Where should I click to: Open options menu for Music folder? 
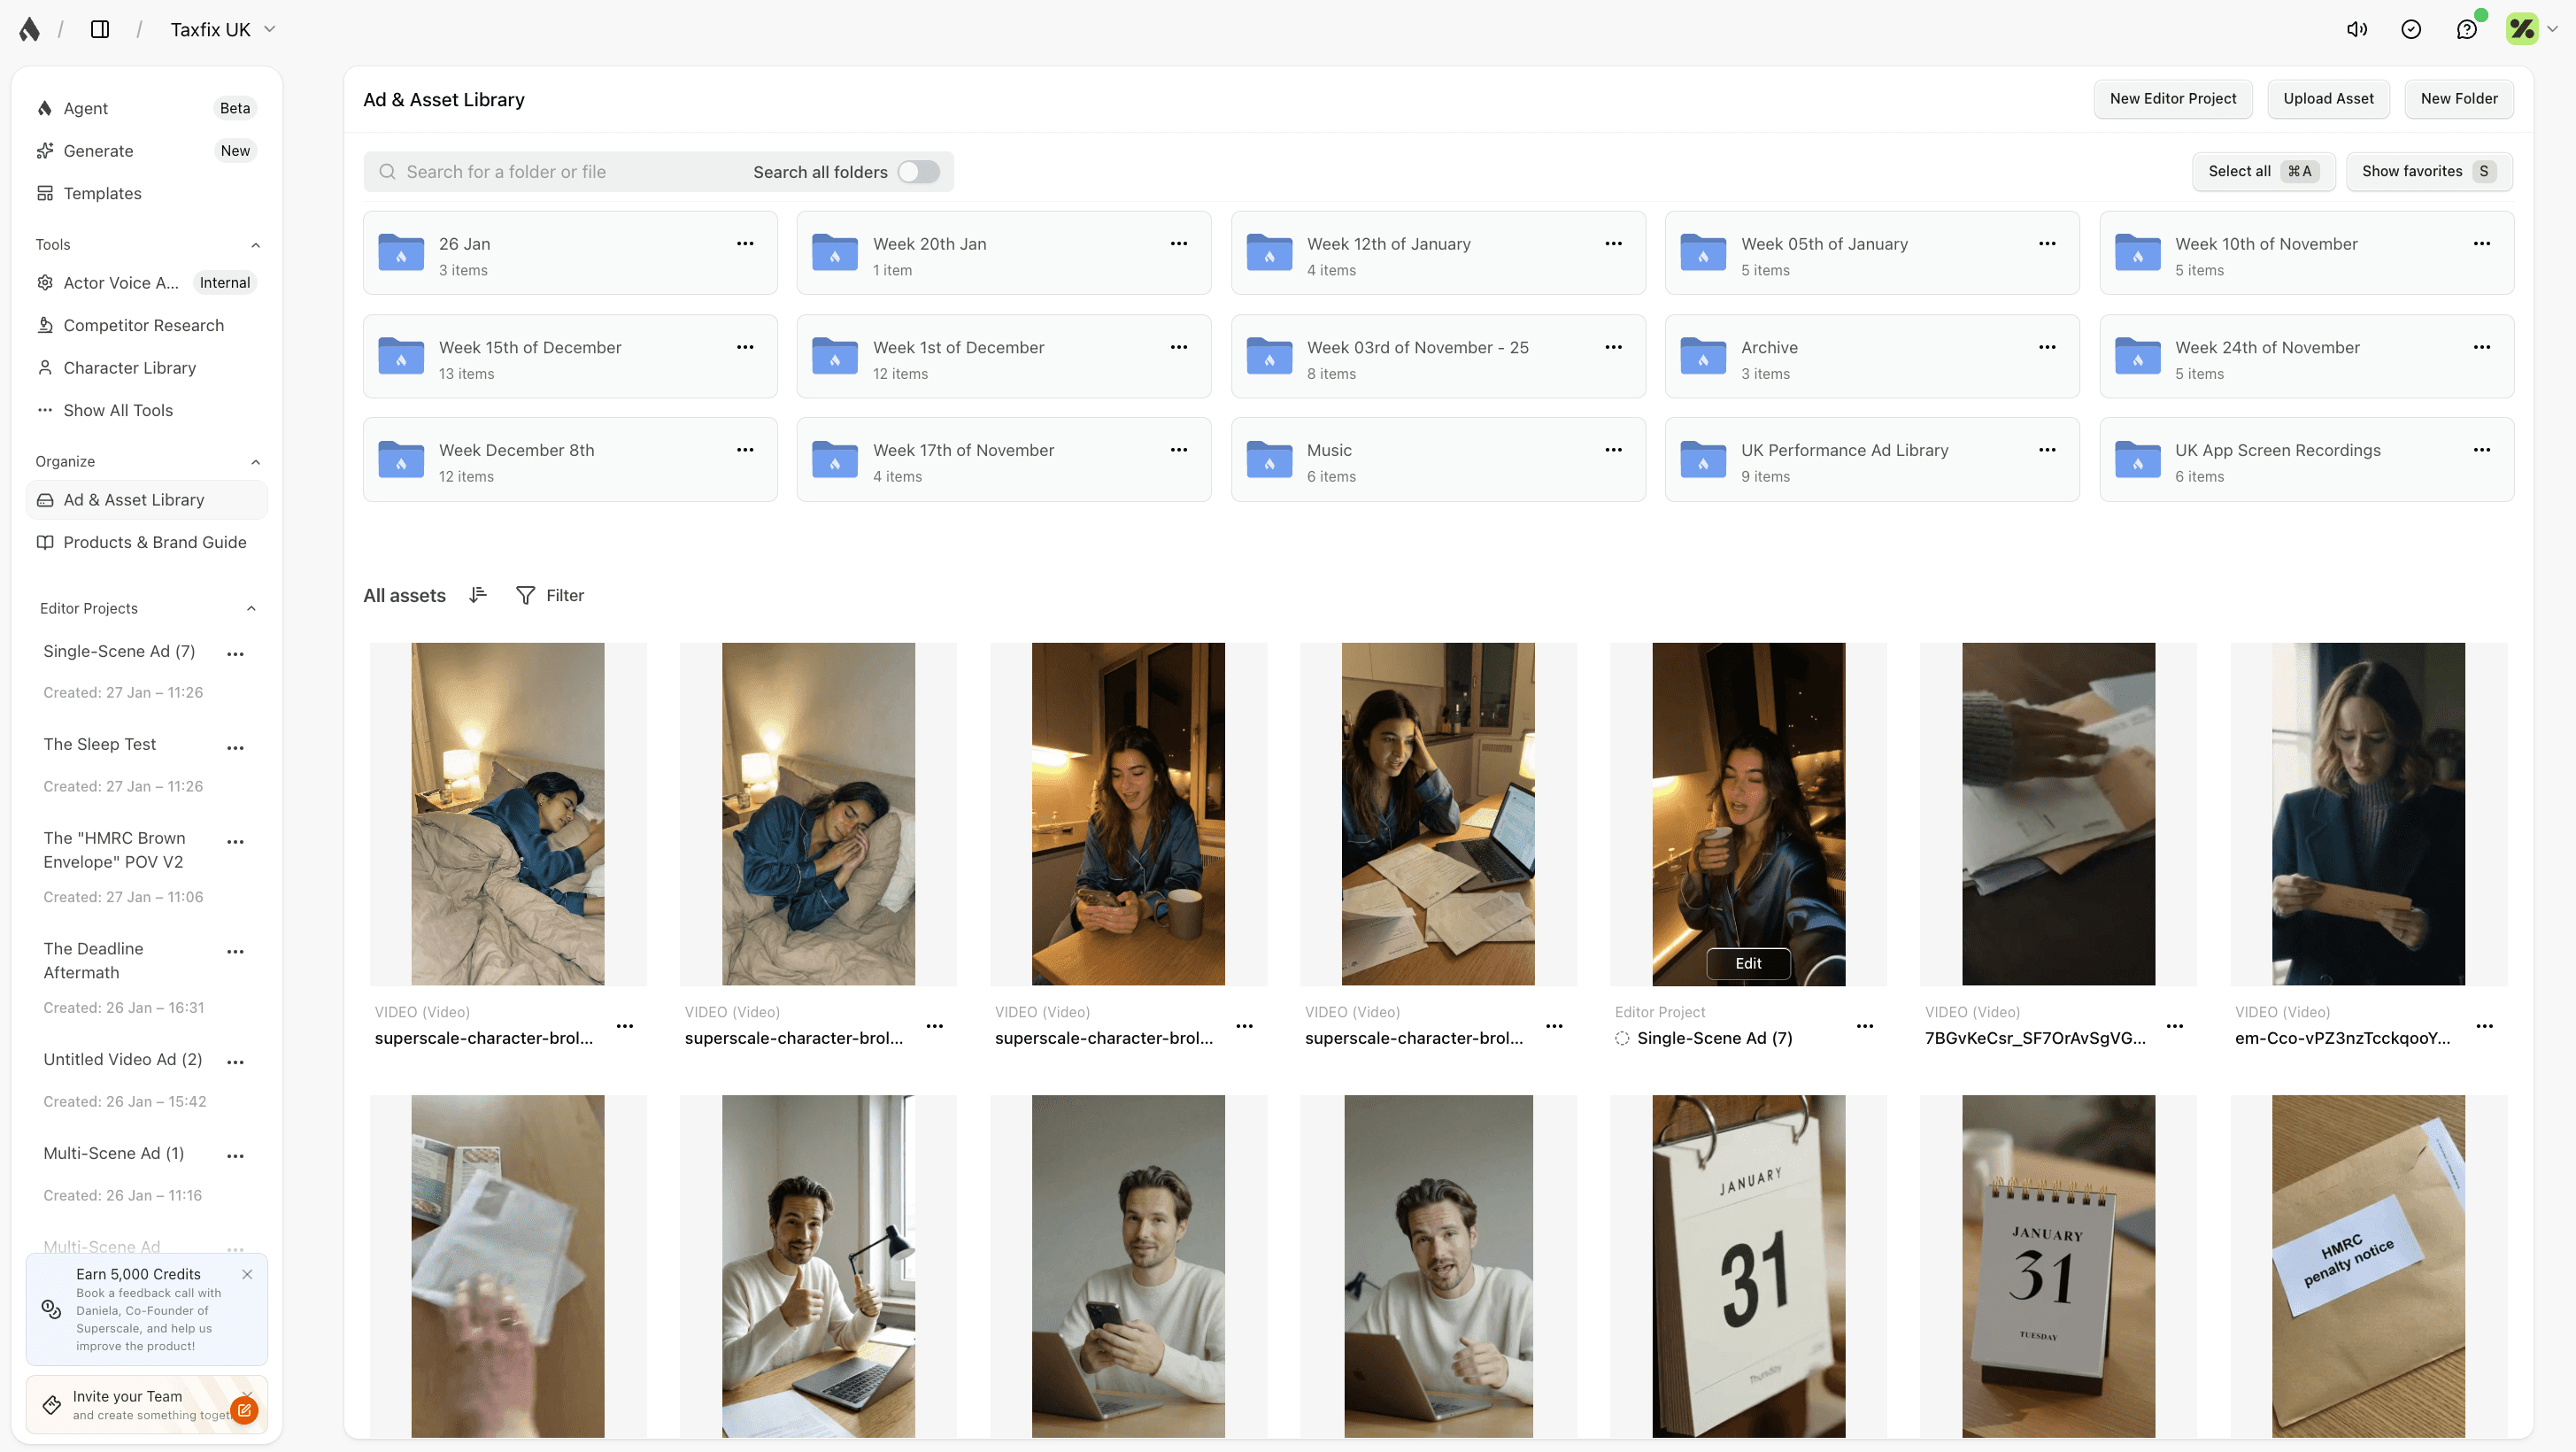pyautogui.click(x=1613, y=450)
